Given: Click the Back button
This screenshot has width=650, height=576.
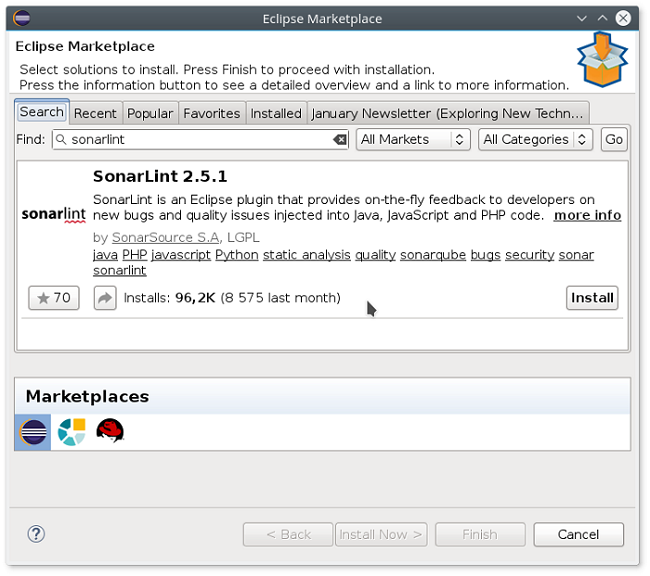Looking at the screenshot, I should click(x=288, y=535).
